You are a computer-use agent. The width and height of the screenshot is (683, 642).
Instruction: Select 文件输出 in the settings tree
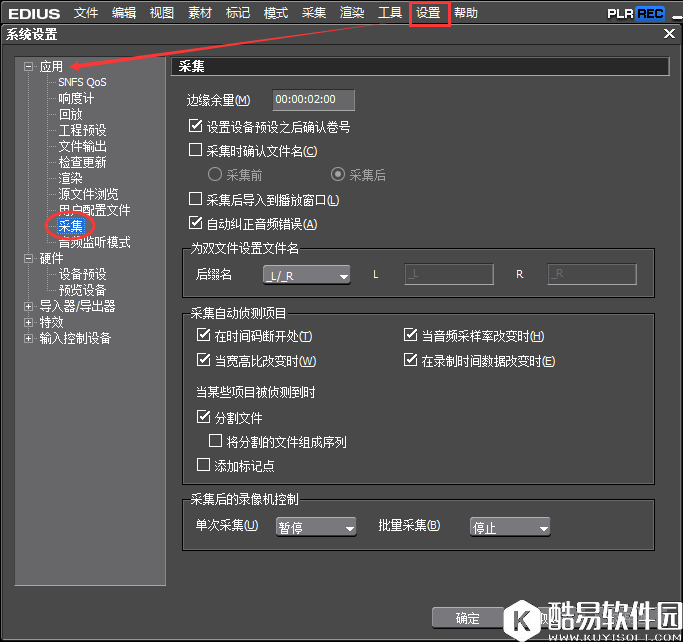pyautogui.click(x=82, y=146)
